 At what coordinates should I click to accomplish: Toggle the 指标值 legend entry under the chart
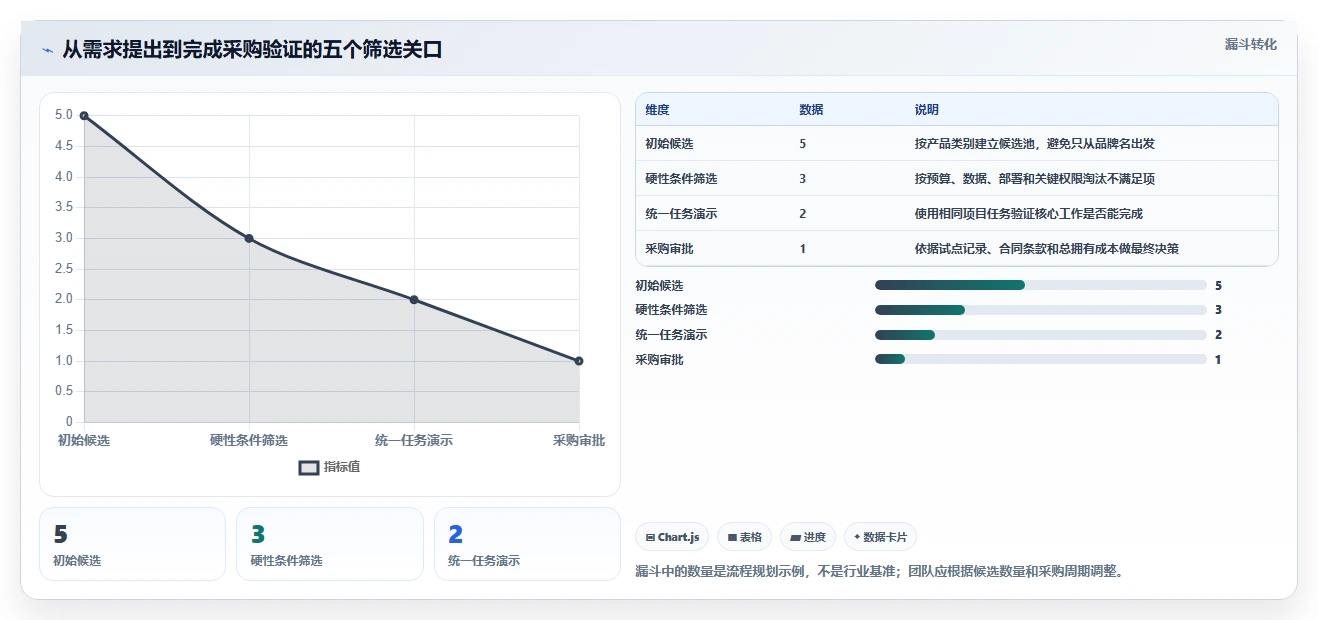(329, 467)
